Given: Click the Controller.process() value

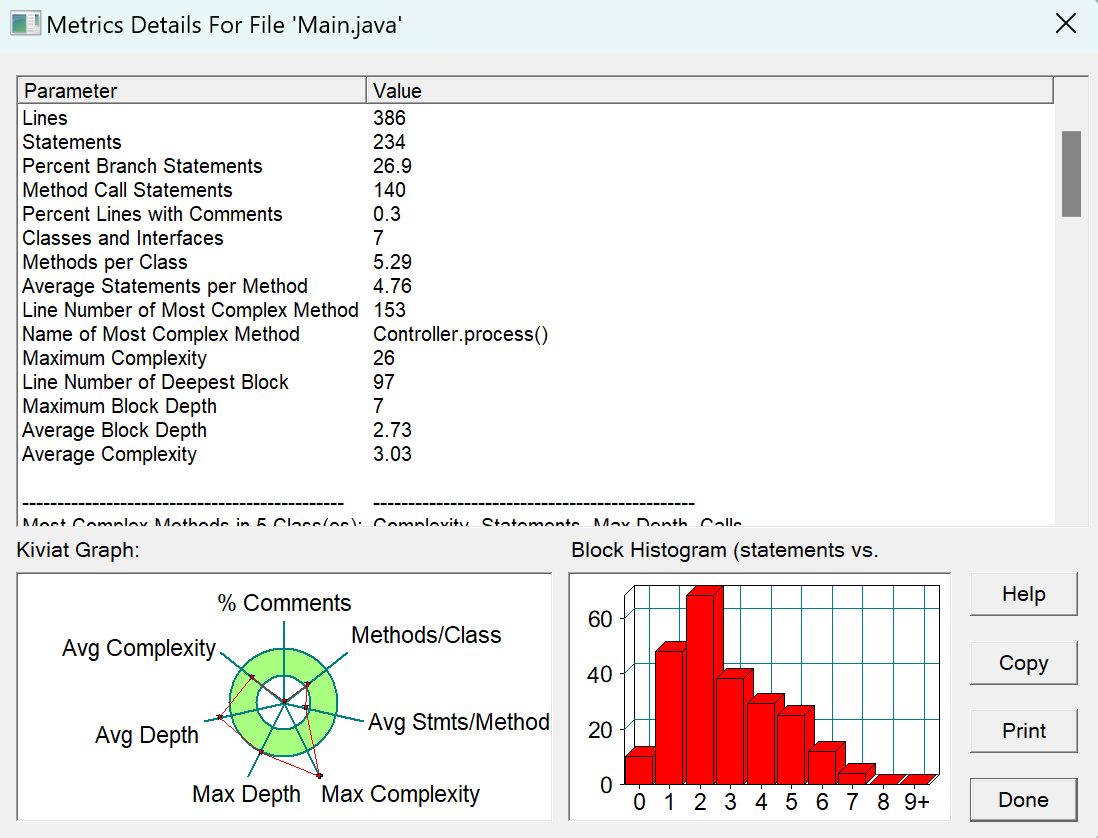Looking at the screenshot, I should pyautogui.click(x=460, y=334).
